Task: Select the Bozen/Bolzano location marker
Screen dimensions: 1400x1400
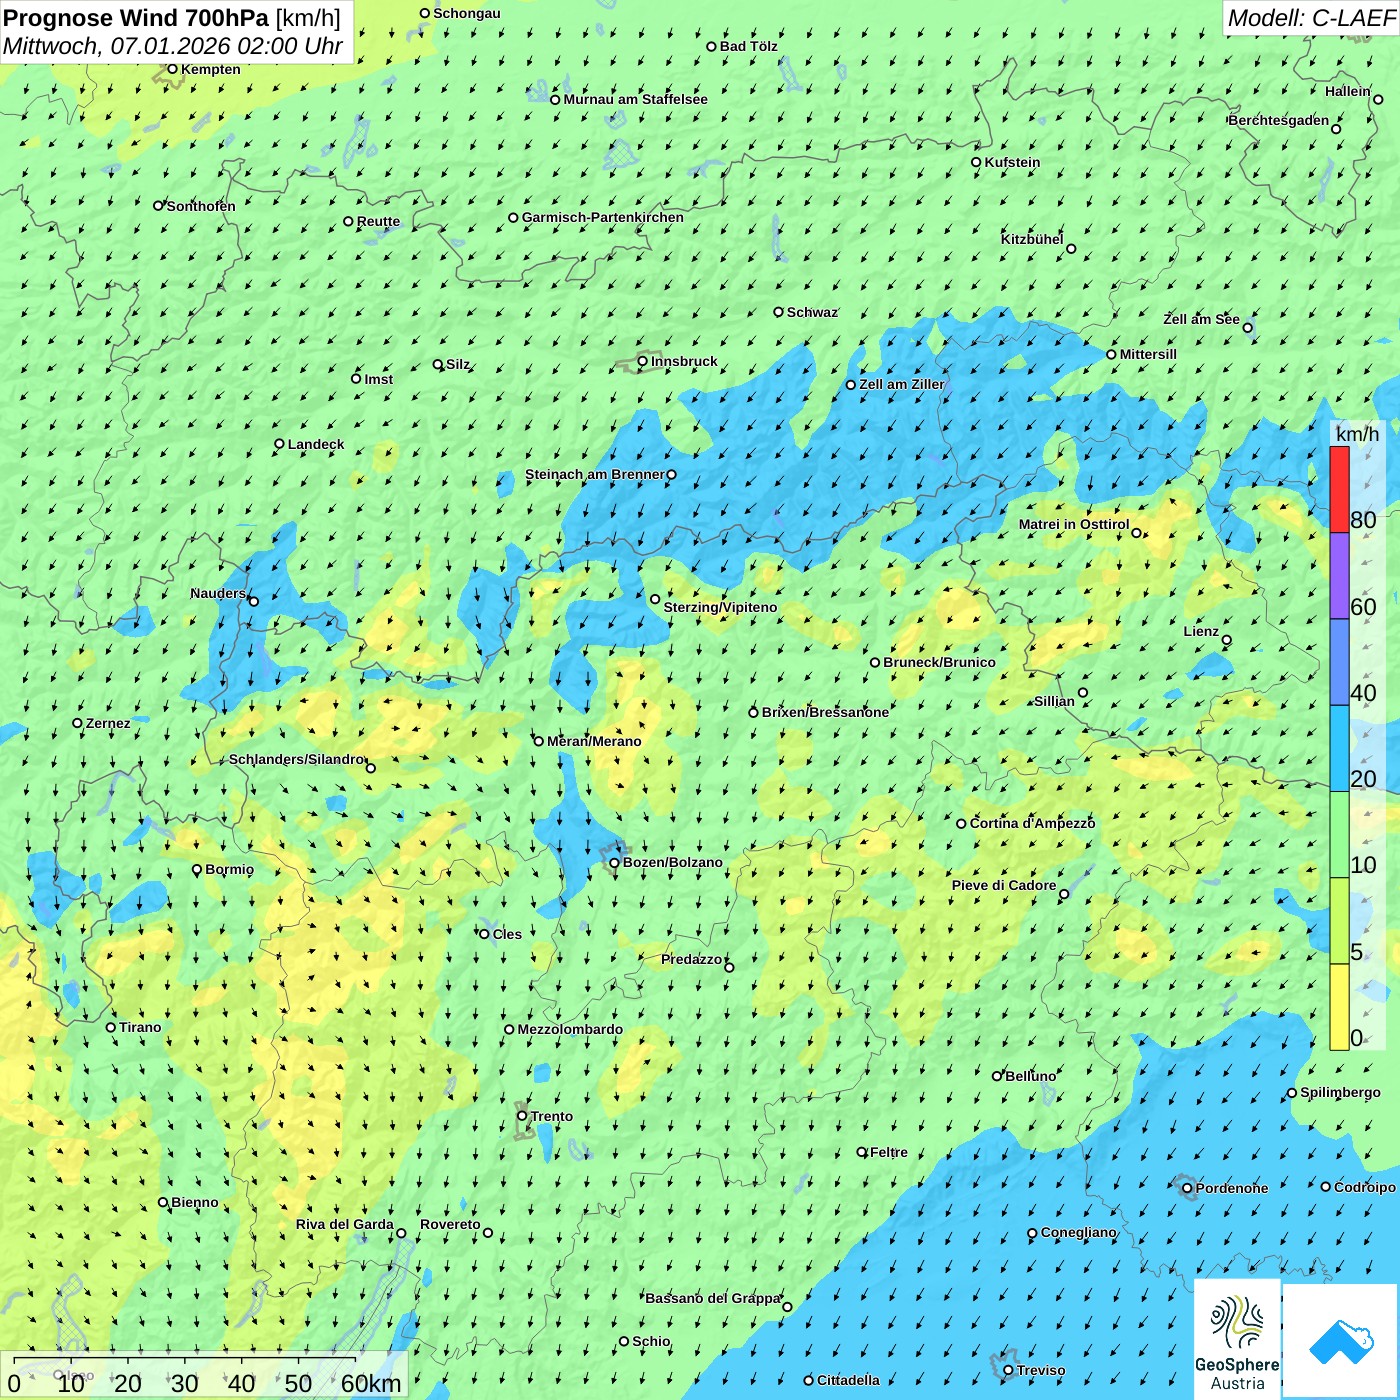Action: 615,863
